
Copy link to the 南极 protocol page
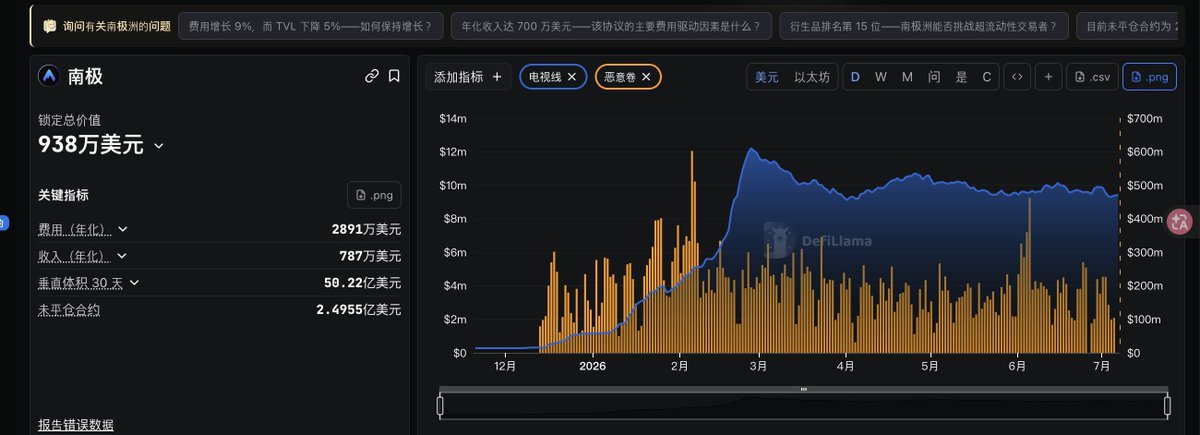click(x=372, y=76)
